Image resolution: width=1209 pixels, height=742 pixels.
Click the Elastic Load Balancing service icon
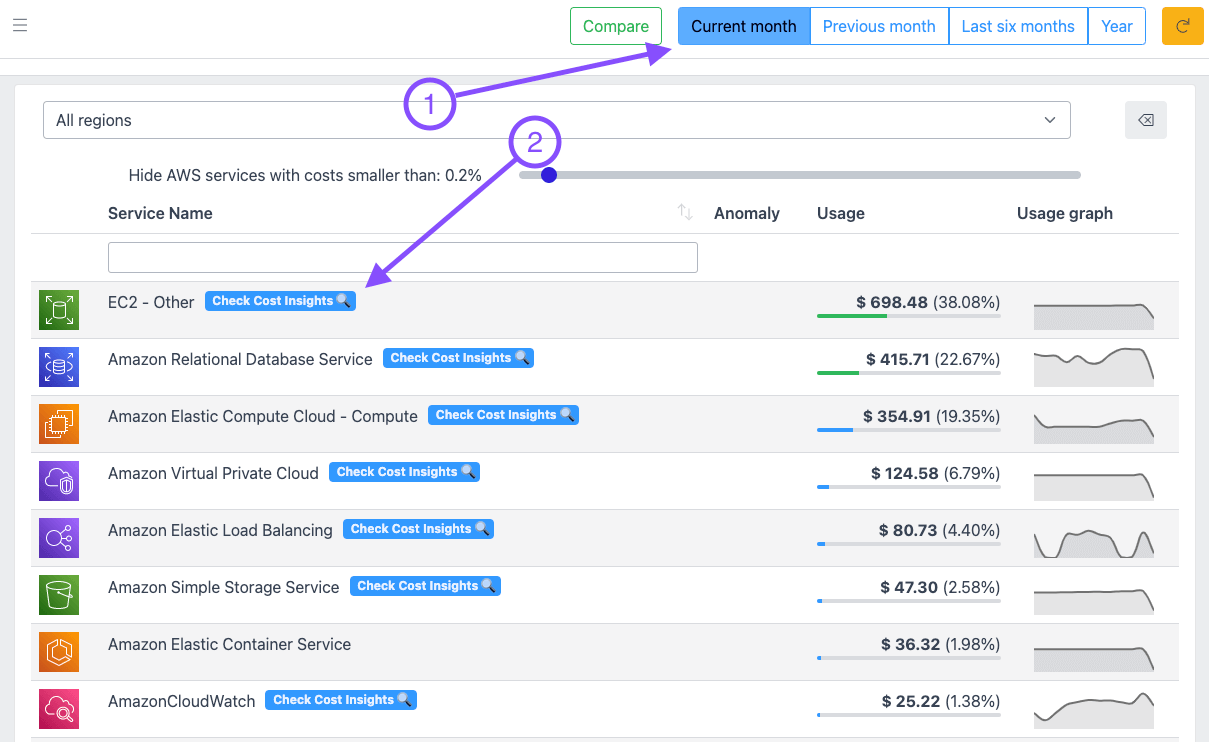(59, 538)
